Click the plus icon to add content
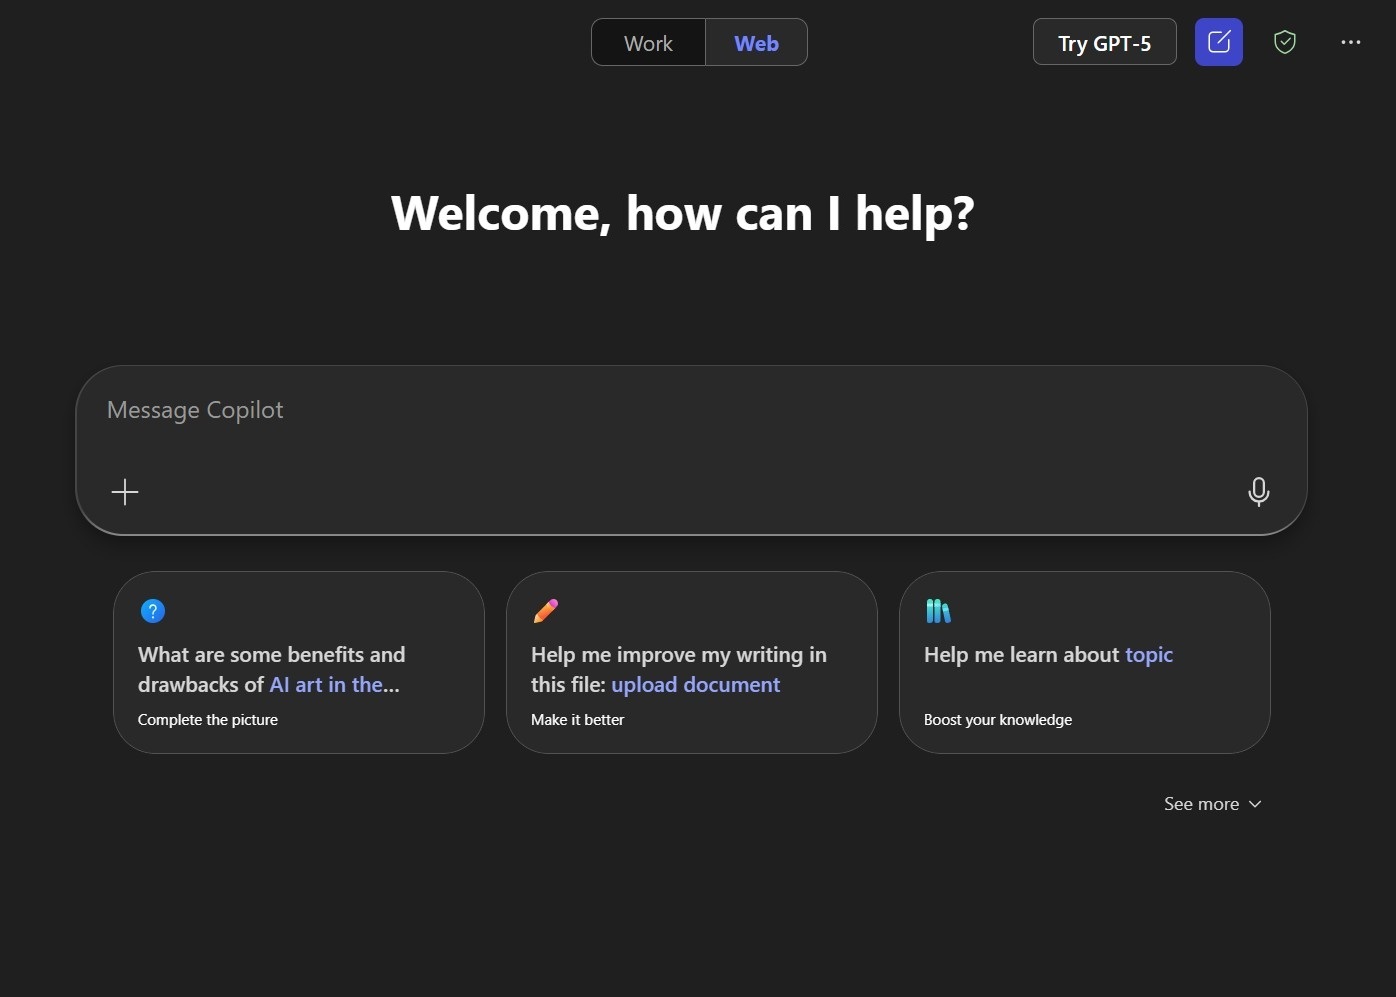The width and height of the screenshot is (1396, 997). (125, 492)
